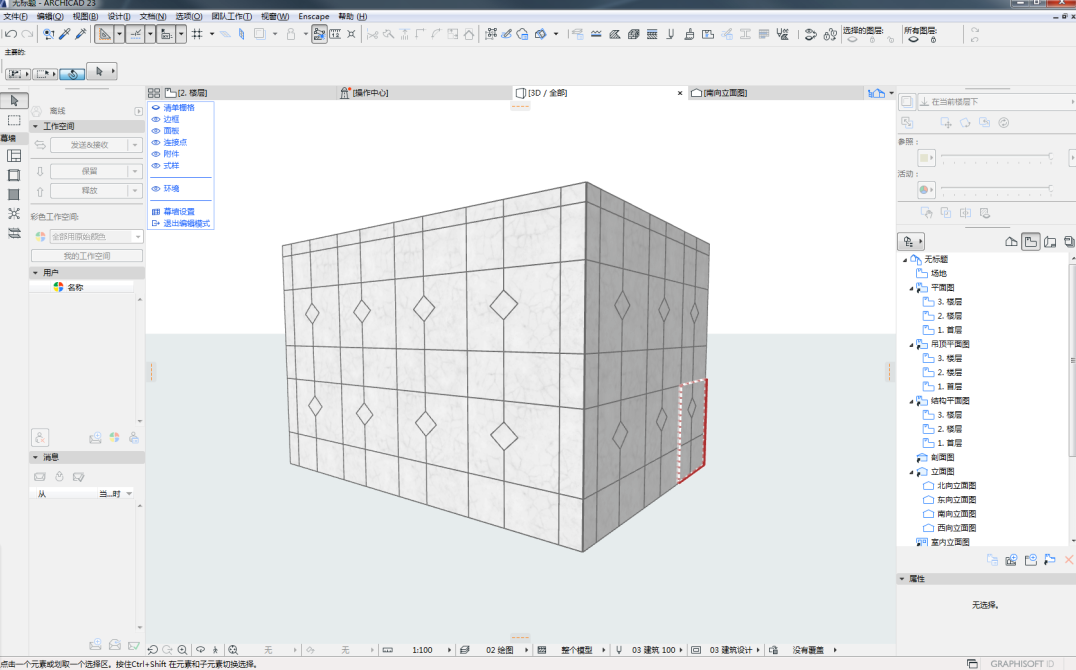Select the eyedropper pick-up parameters tool
The width and height of the screenshot is (1076, 670).
click(x=65, y=34)
